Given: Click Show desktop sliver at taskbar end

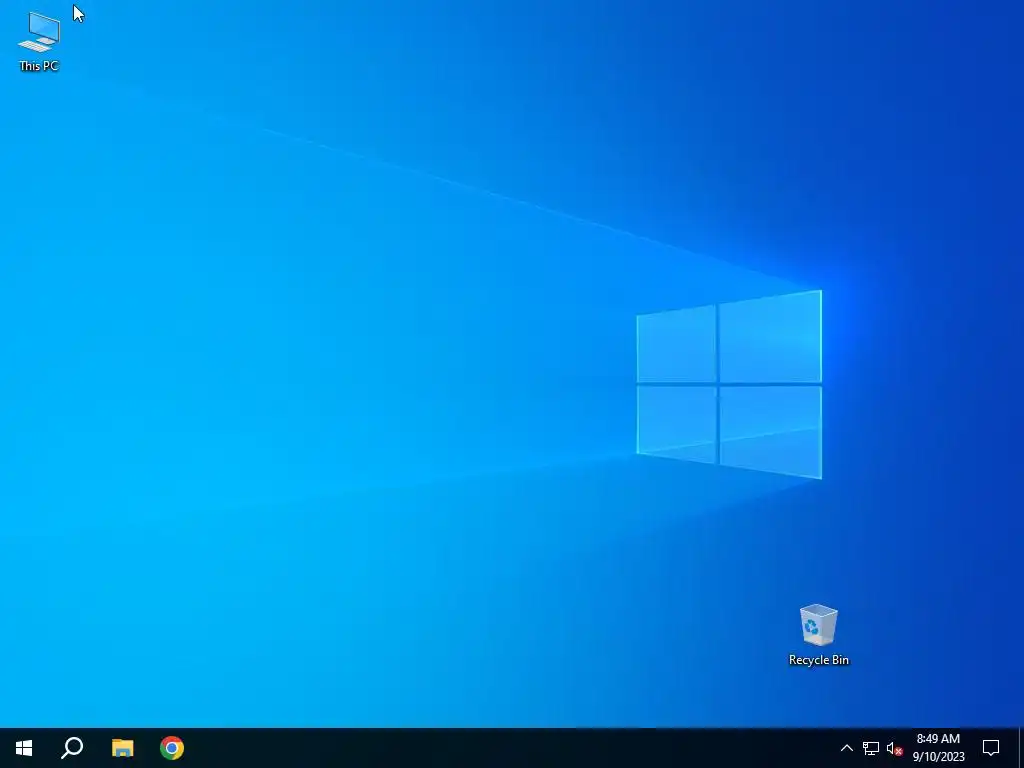Looking at the screenshot, I should pyautogui.click(x=1021, y=748).
